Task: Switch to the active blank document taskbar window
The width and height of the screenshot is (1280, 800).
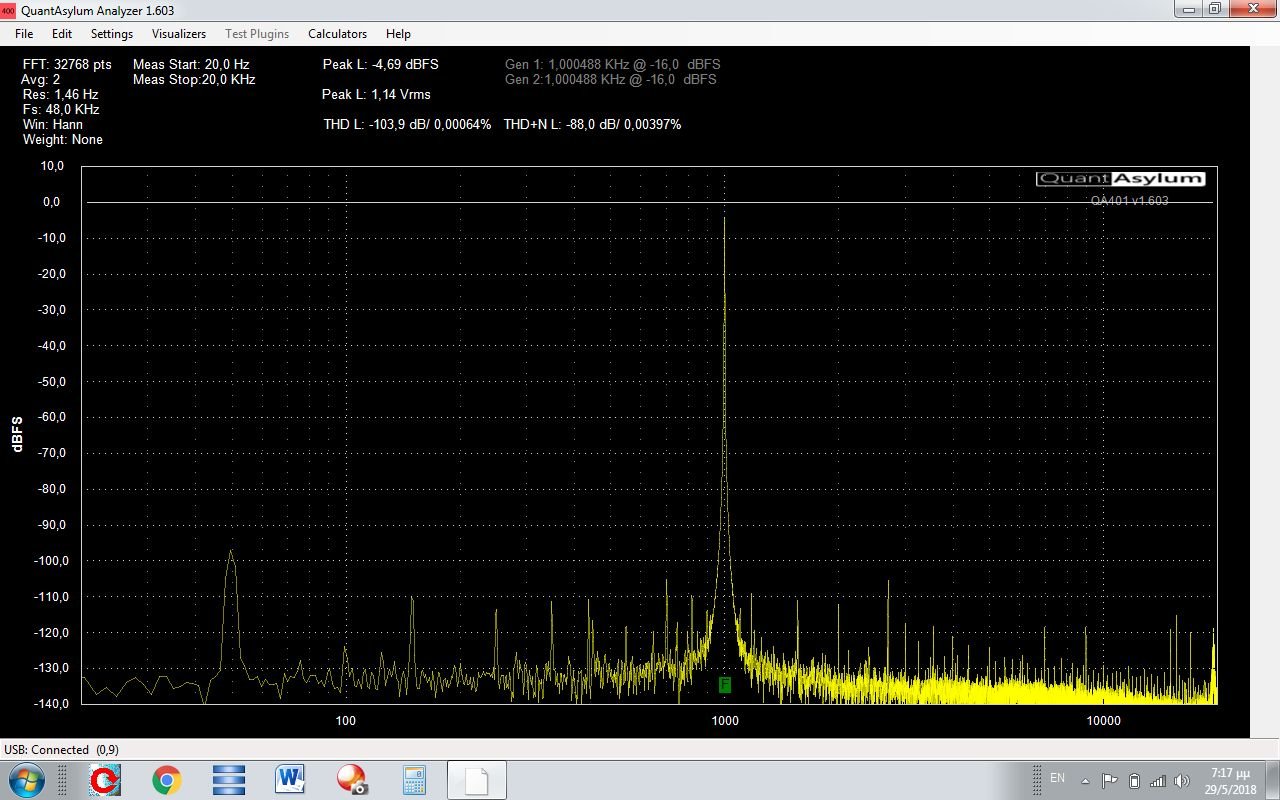Action: click(x=476, y=780)
